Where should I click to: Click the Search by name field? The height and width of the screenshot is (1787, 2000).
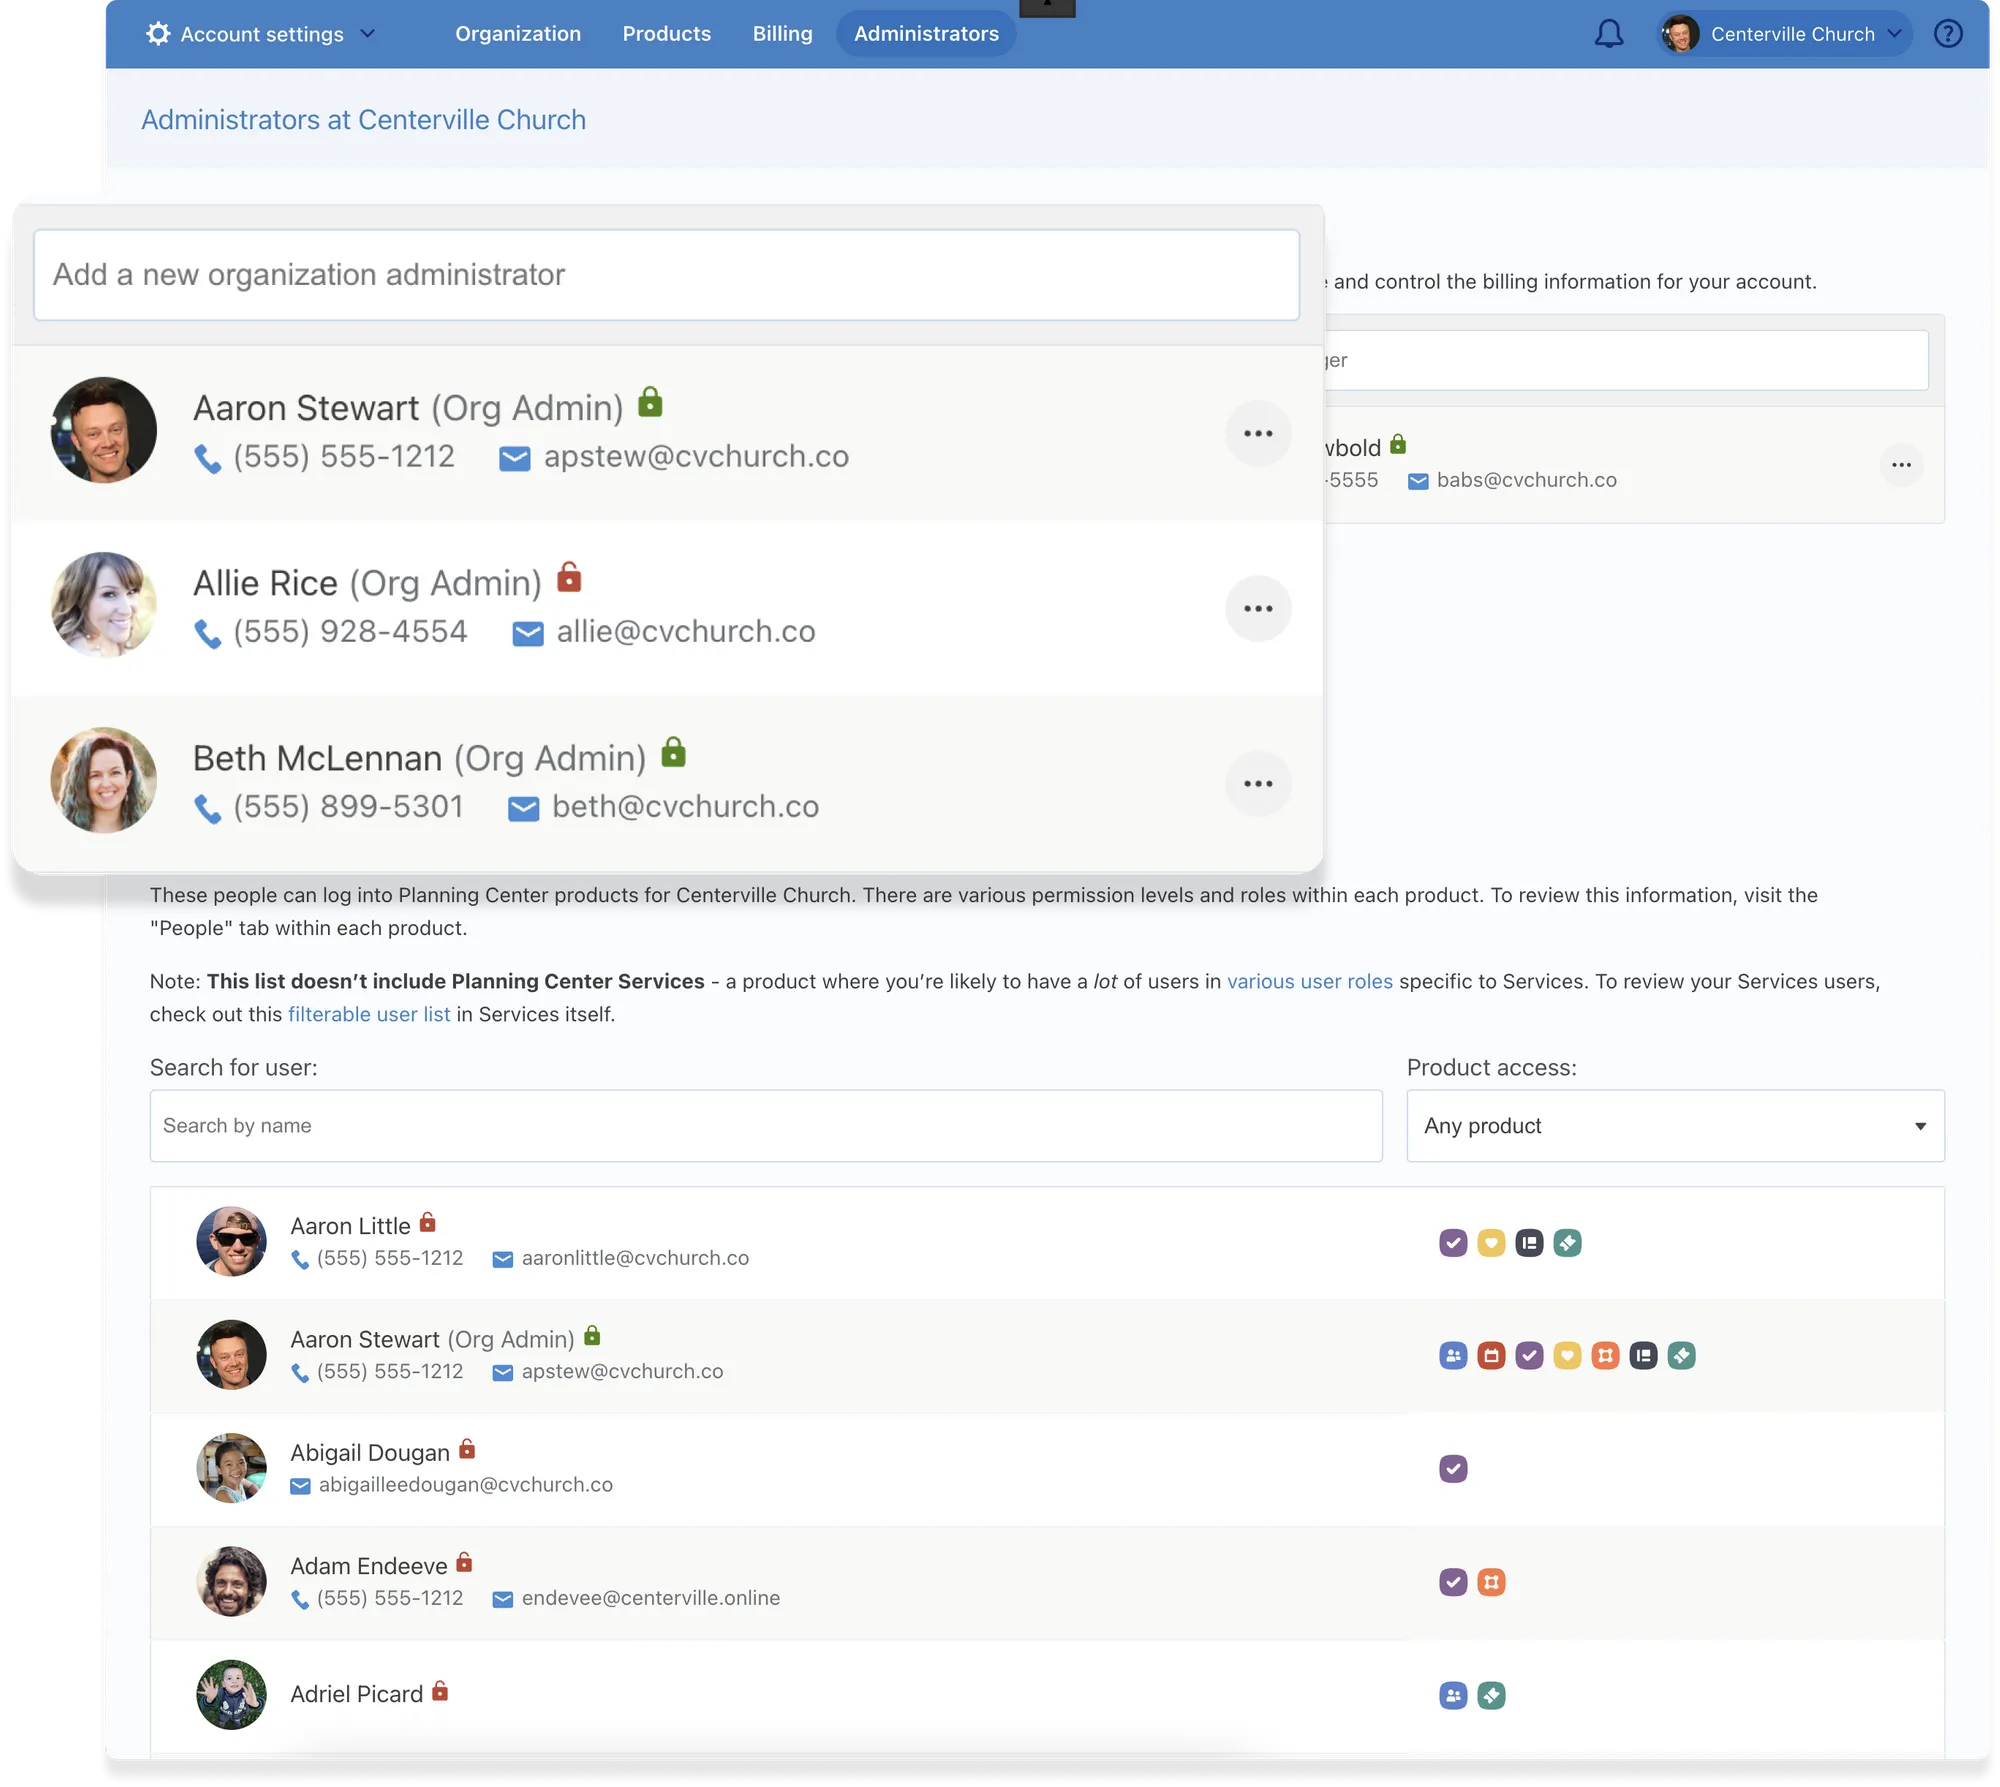click(765, 1126)
